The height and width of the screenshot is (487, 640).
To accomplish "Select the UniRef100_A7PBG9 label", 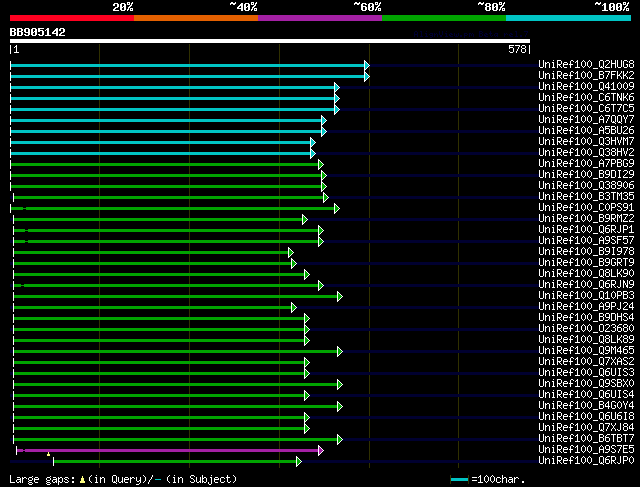I will coord(586,163).
